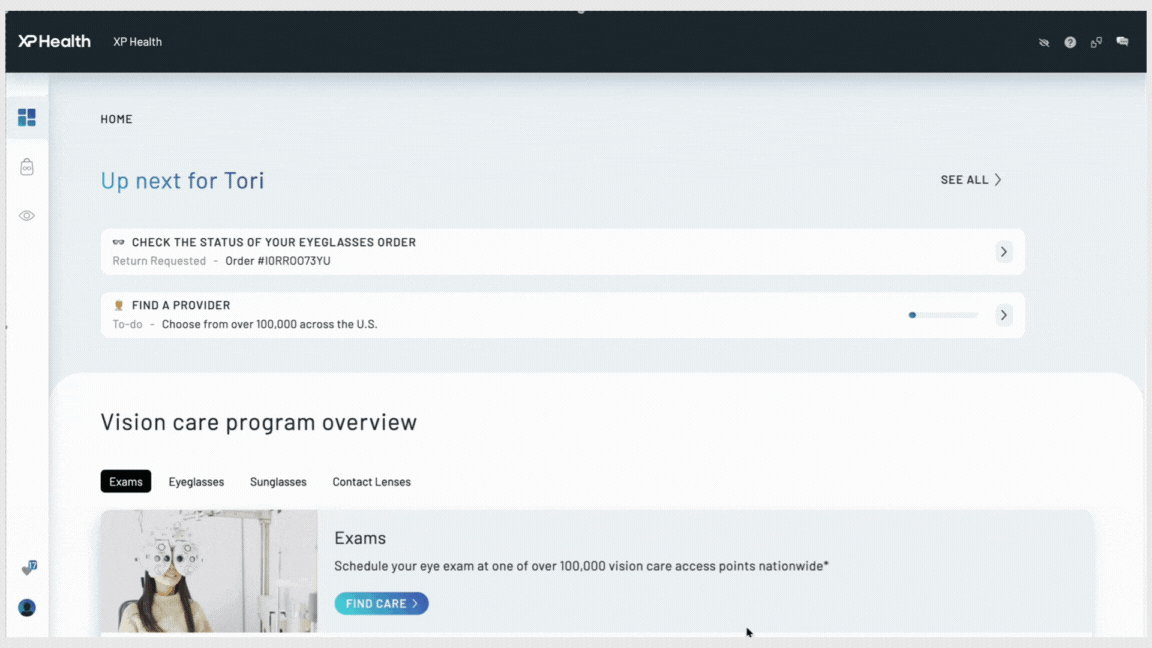Click the FIND CARE button

pos(381,604)
